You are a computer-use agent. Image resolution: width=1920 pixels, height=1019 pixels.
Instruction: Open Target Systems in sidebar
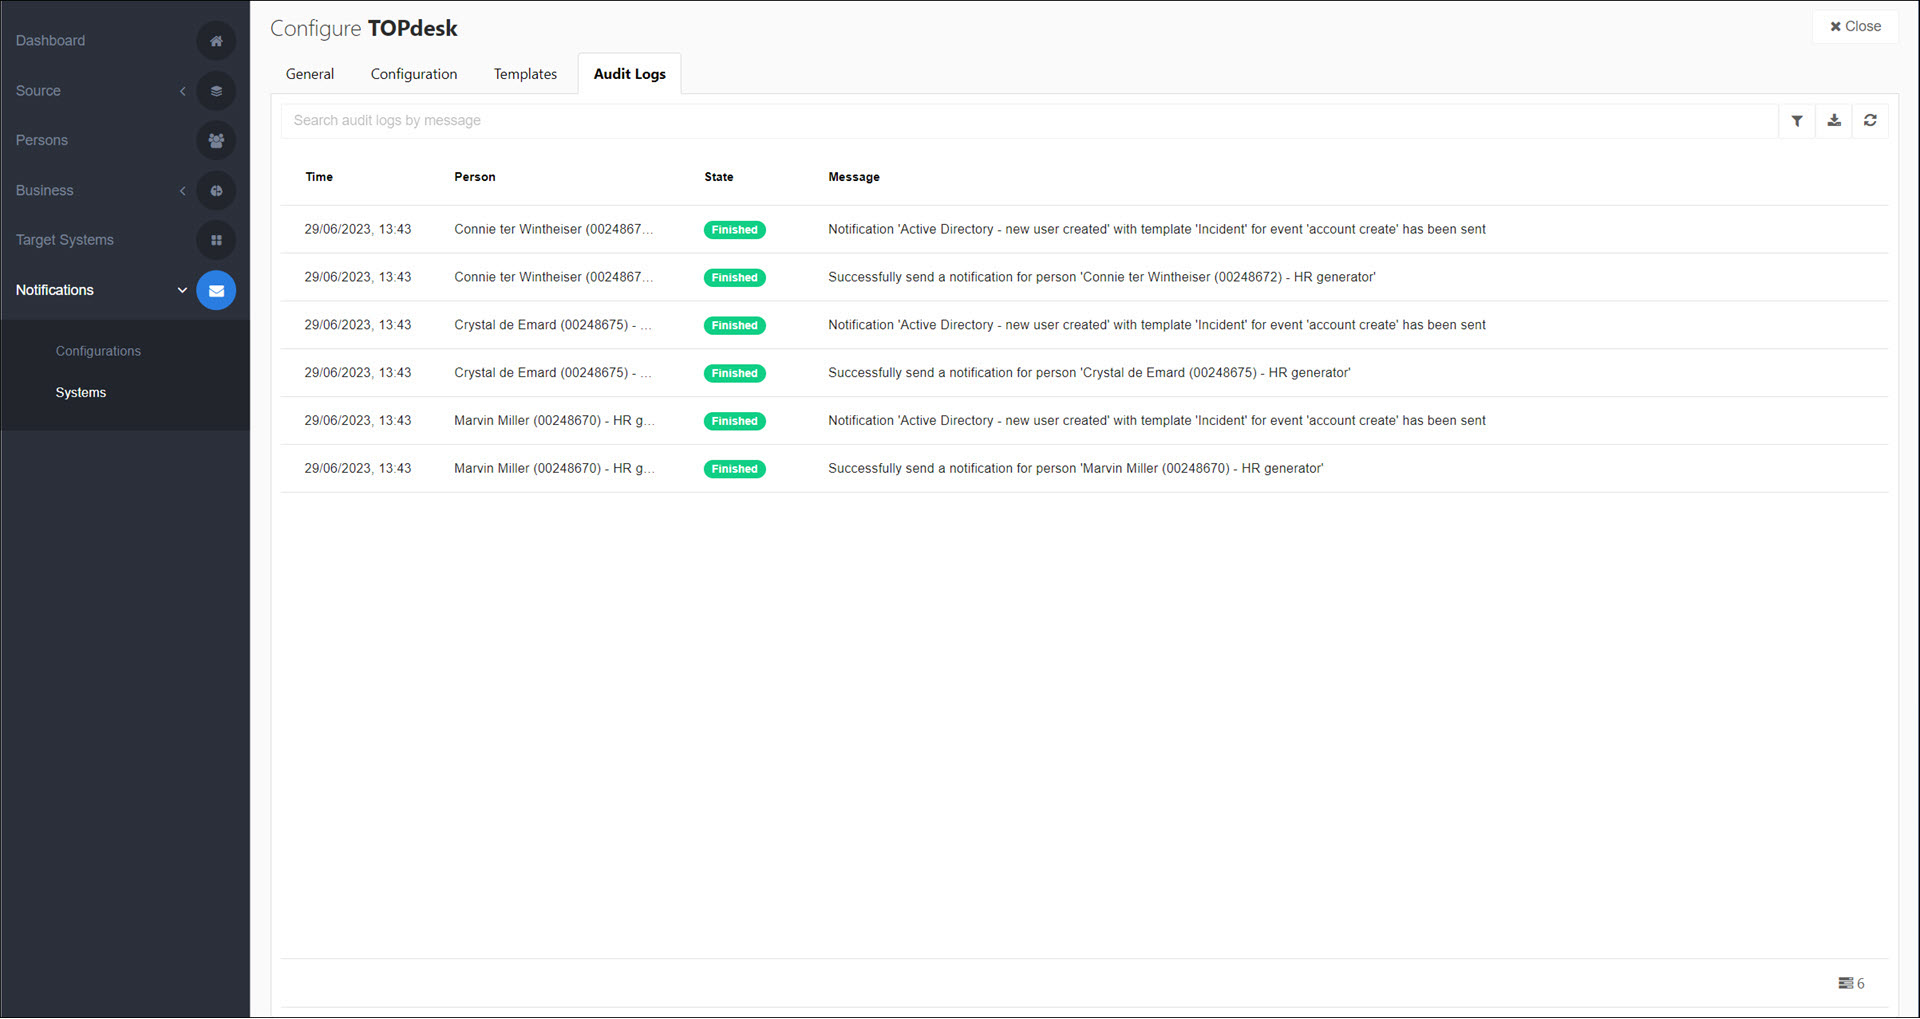(x=65, y=240)
